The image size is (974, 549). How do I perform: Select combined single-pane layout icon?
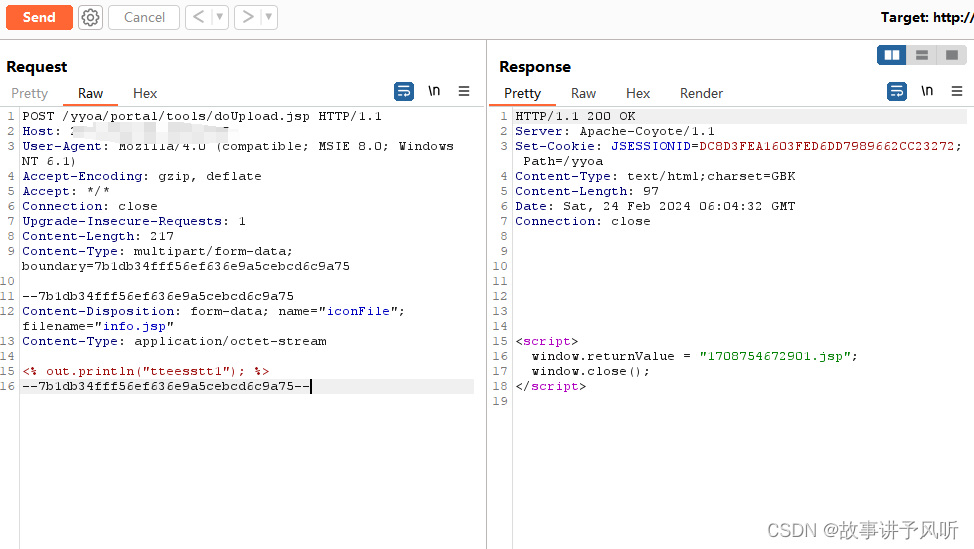[952, 55]
